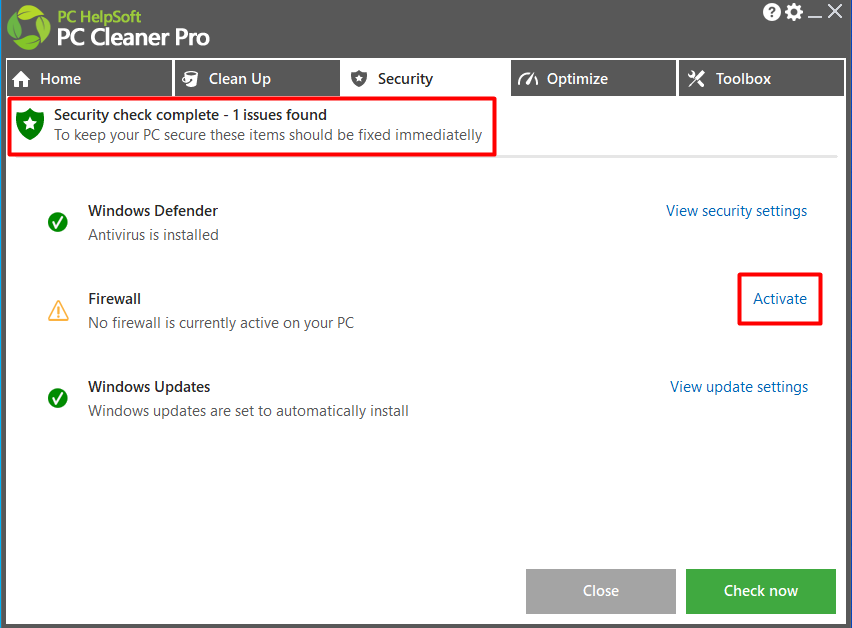Viewport: 852px width, 628px height.
Task: Click the Windows Defender title text
Action: 153,211
